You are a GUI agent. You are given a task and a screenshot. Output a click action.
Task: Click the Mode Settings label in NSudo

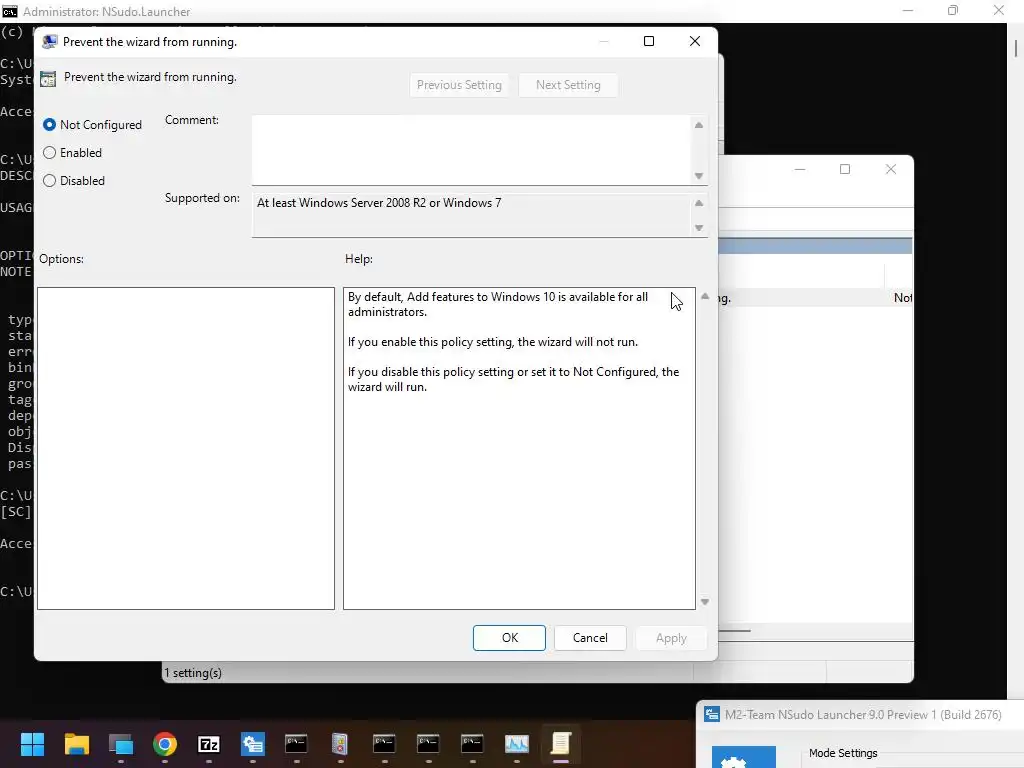click(x=843, y=753)
